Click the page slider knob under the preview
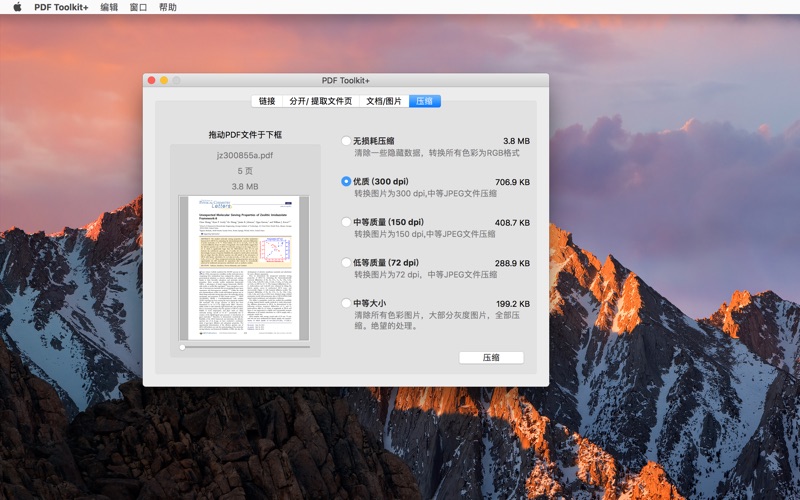Viewport: 800px width, 500px height. tap(182, 347)
